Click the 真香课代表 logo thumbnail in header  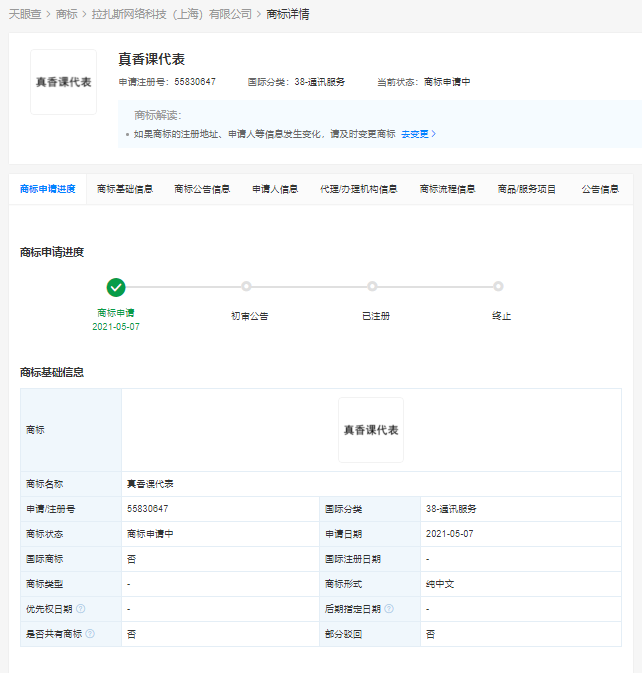pos(63,82)
